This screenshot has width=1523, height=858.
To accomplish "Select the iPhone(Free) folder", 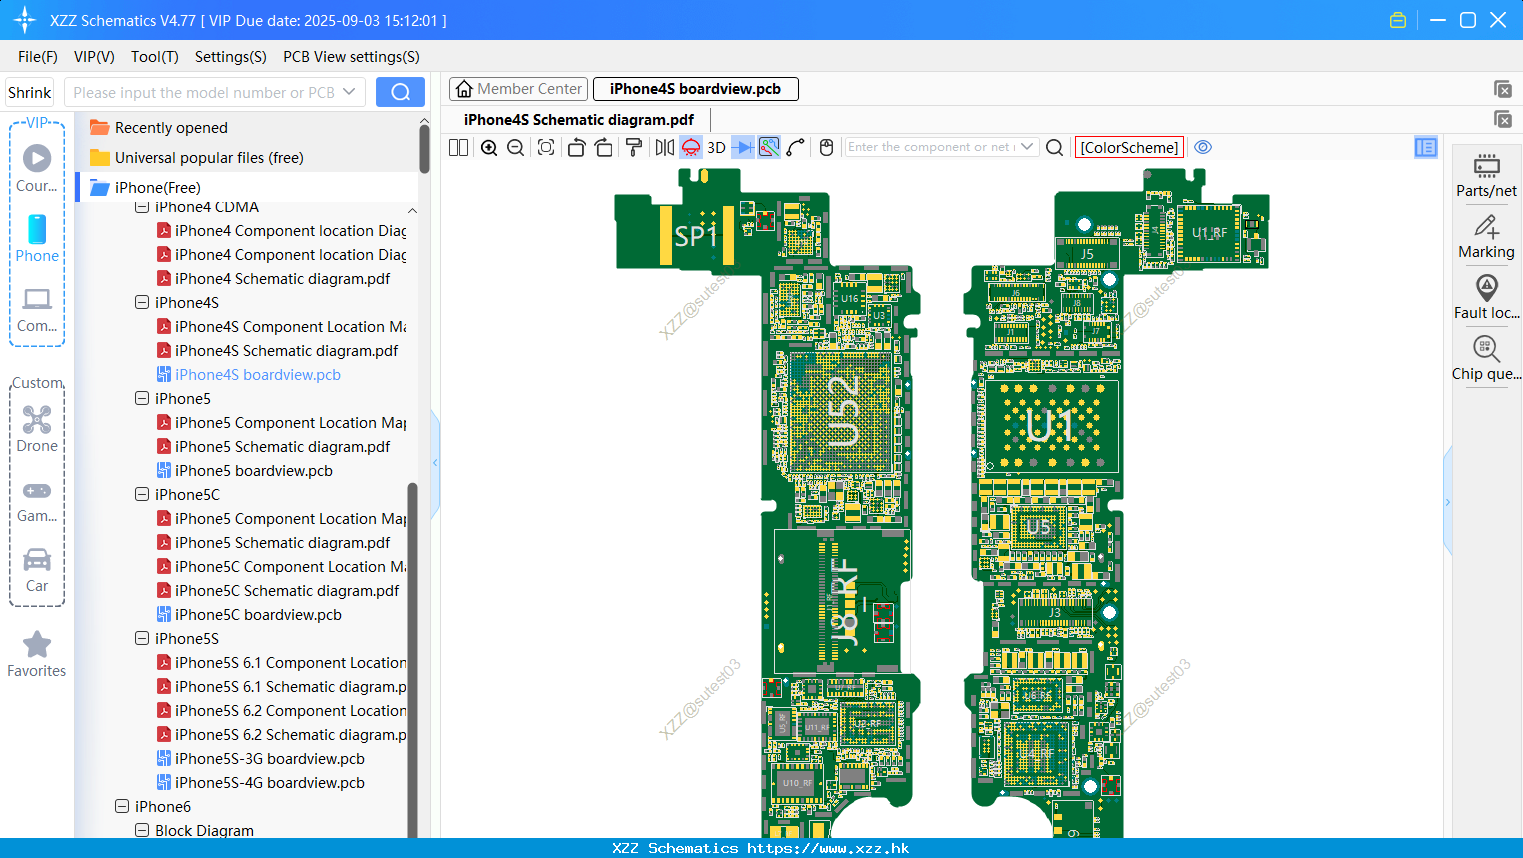I will coord(157,187).
